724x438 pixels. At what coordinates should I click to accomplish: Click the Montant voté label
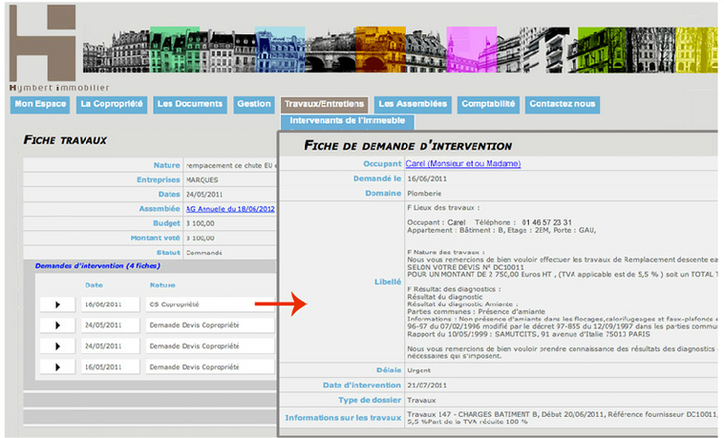[155, 238]
